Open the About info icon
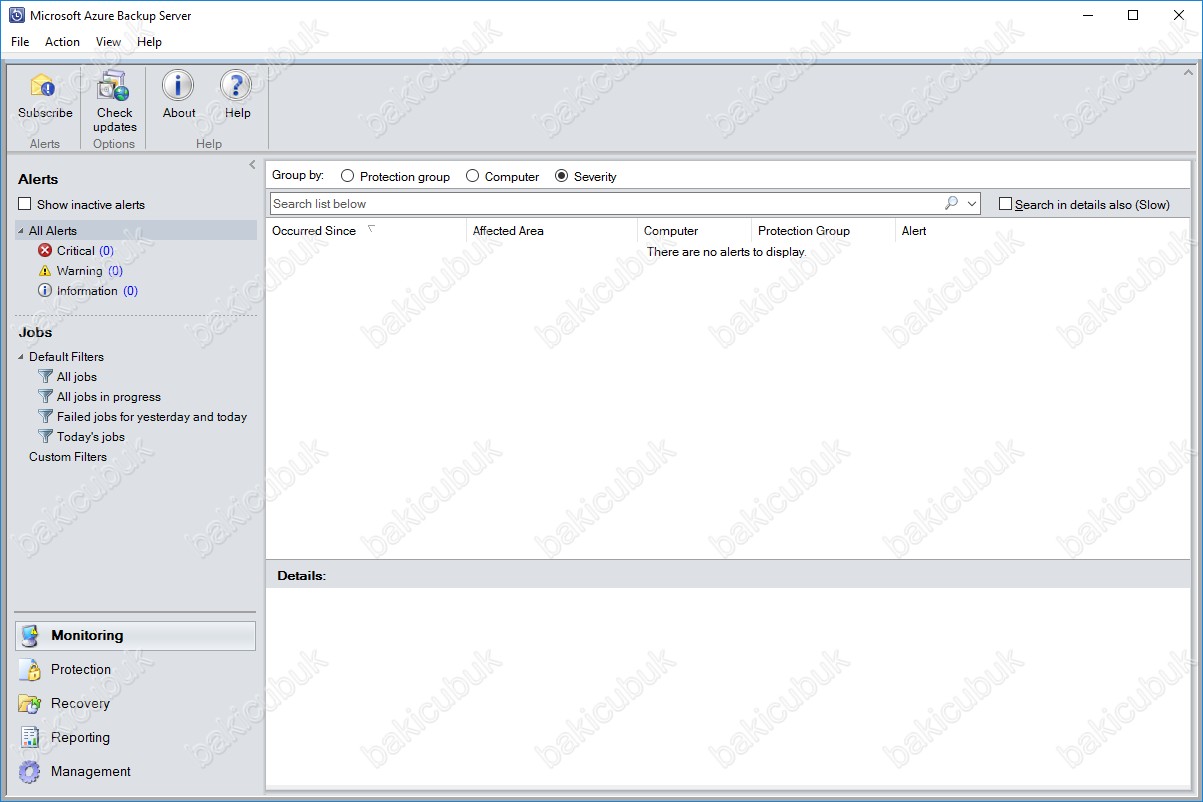 178,86
